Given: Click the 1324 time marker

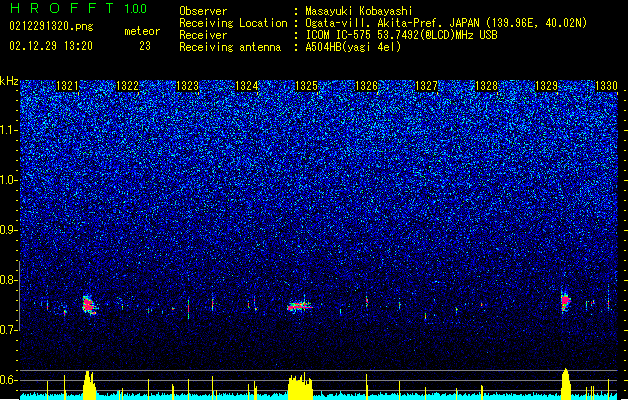Looking at the screenshot, I should click(x=246, y=86).
